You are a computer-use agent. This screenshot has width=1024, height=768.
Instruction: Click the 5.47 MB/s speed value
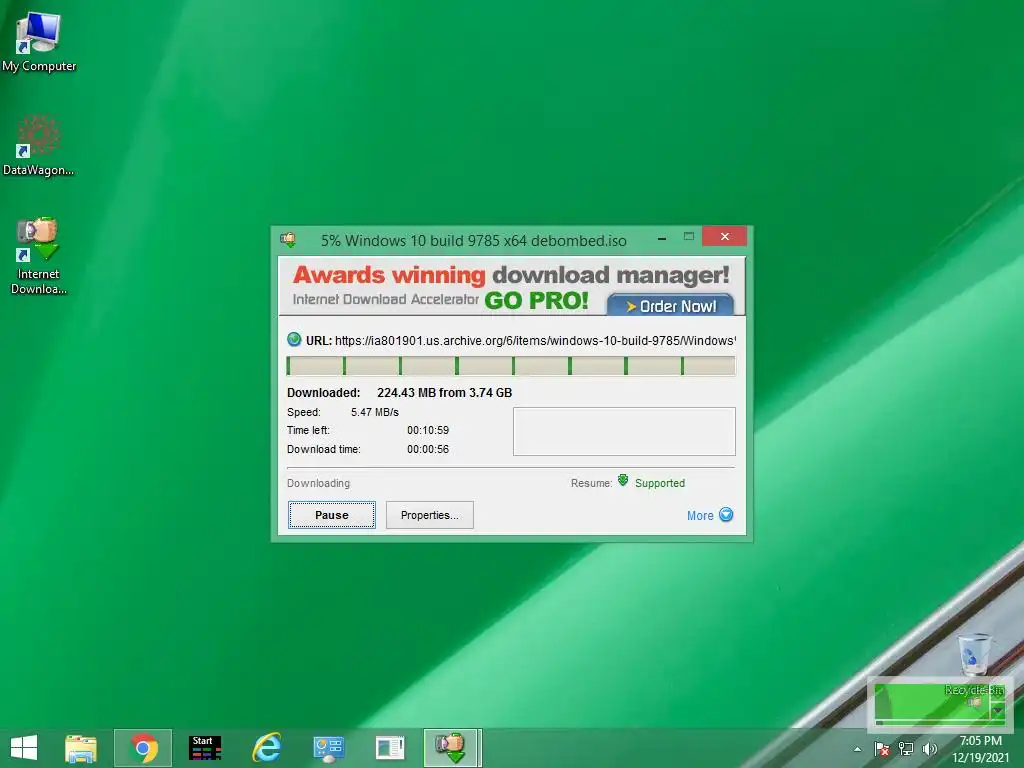[374, 412]
